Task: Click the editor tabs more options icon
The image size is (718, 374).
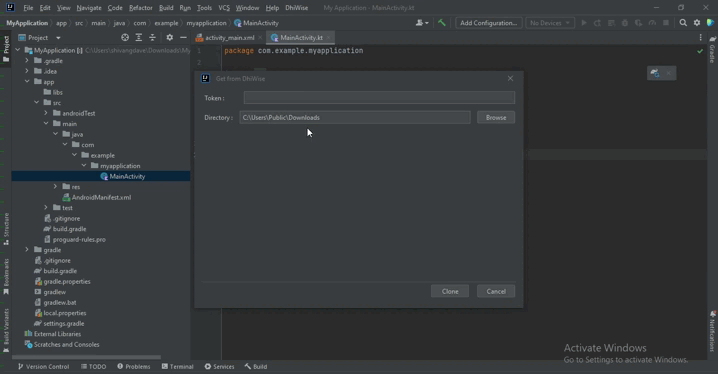Action: click(700, 38)
